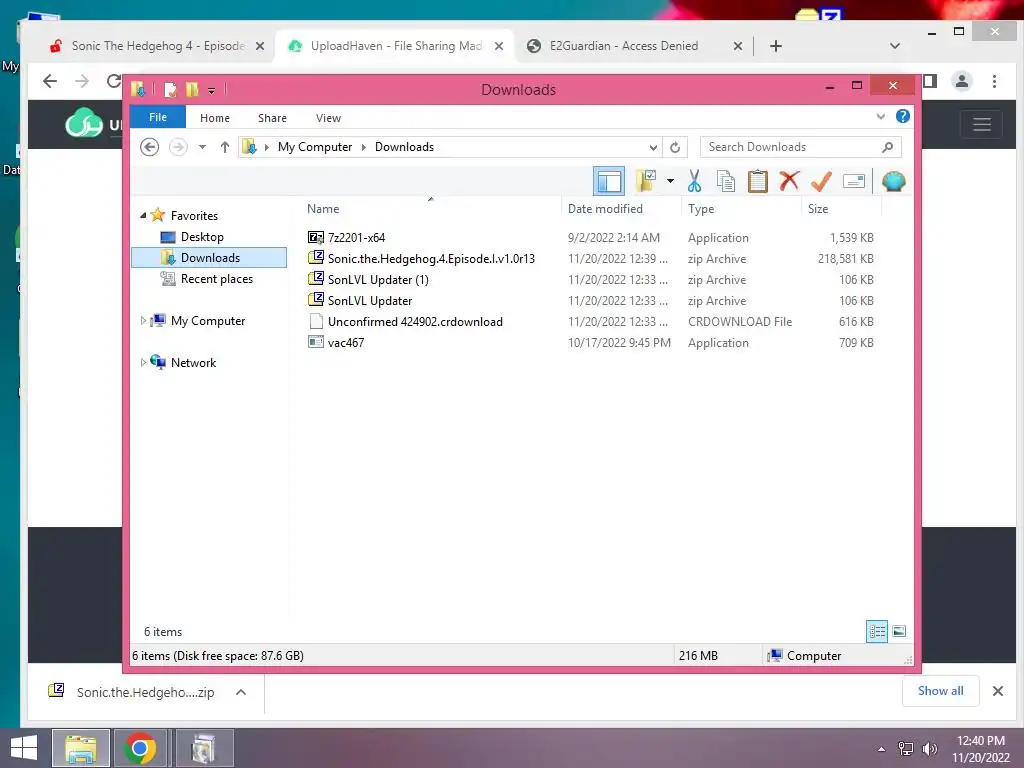1024x768 pixels.
Task: Open Chrome three-dot menu
Action: click(x=994, y=81)
